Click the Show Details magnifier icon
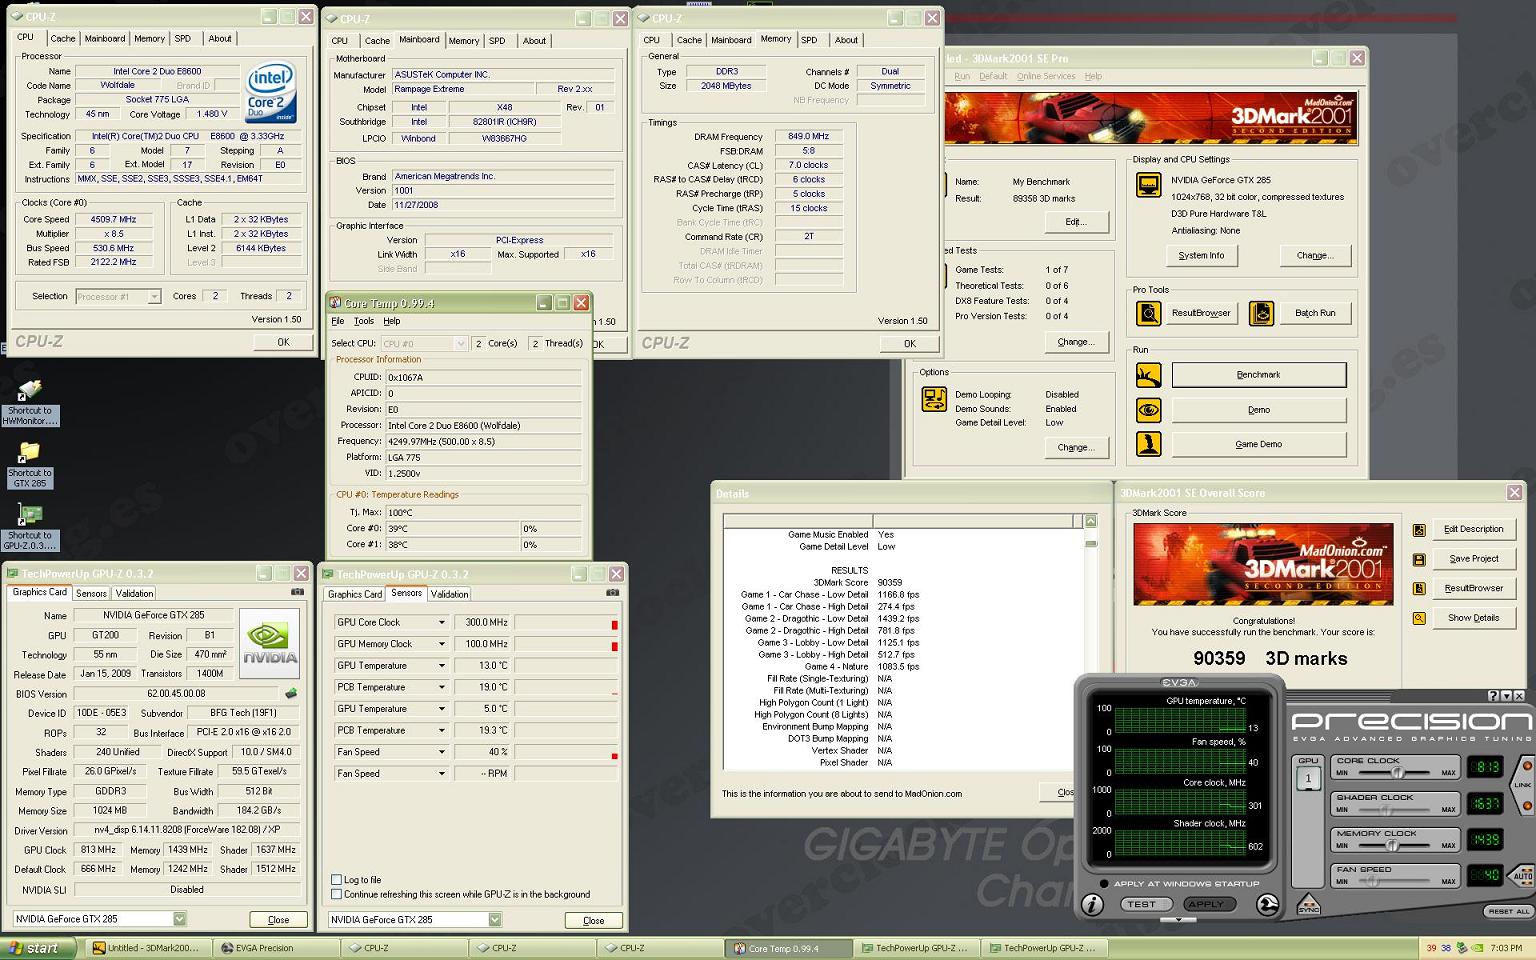Viewport: 1536px width, 960px height. coord(1419,618)
